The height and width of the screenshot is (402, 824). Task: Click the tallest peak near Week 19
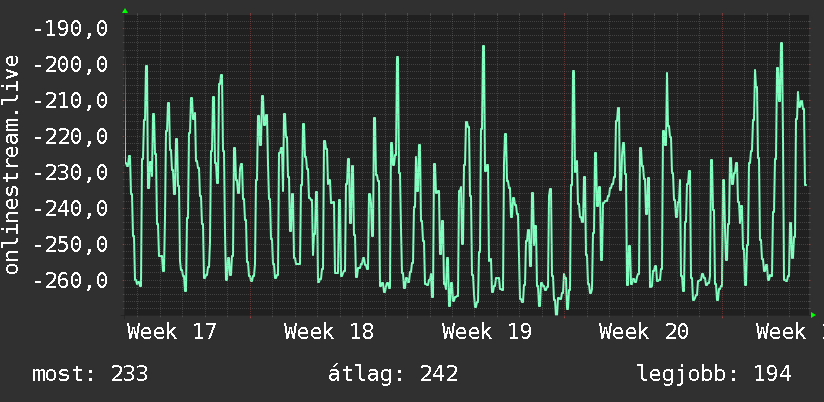click(483, 47)
